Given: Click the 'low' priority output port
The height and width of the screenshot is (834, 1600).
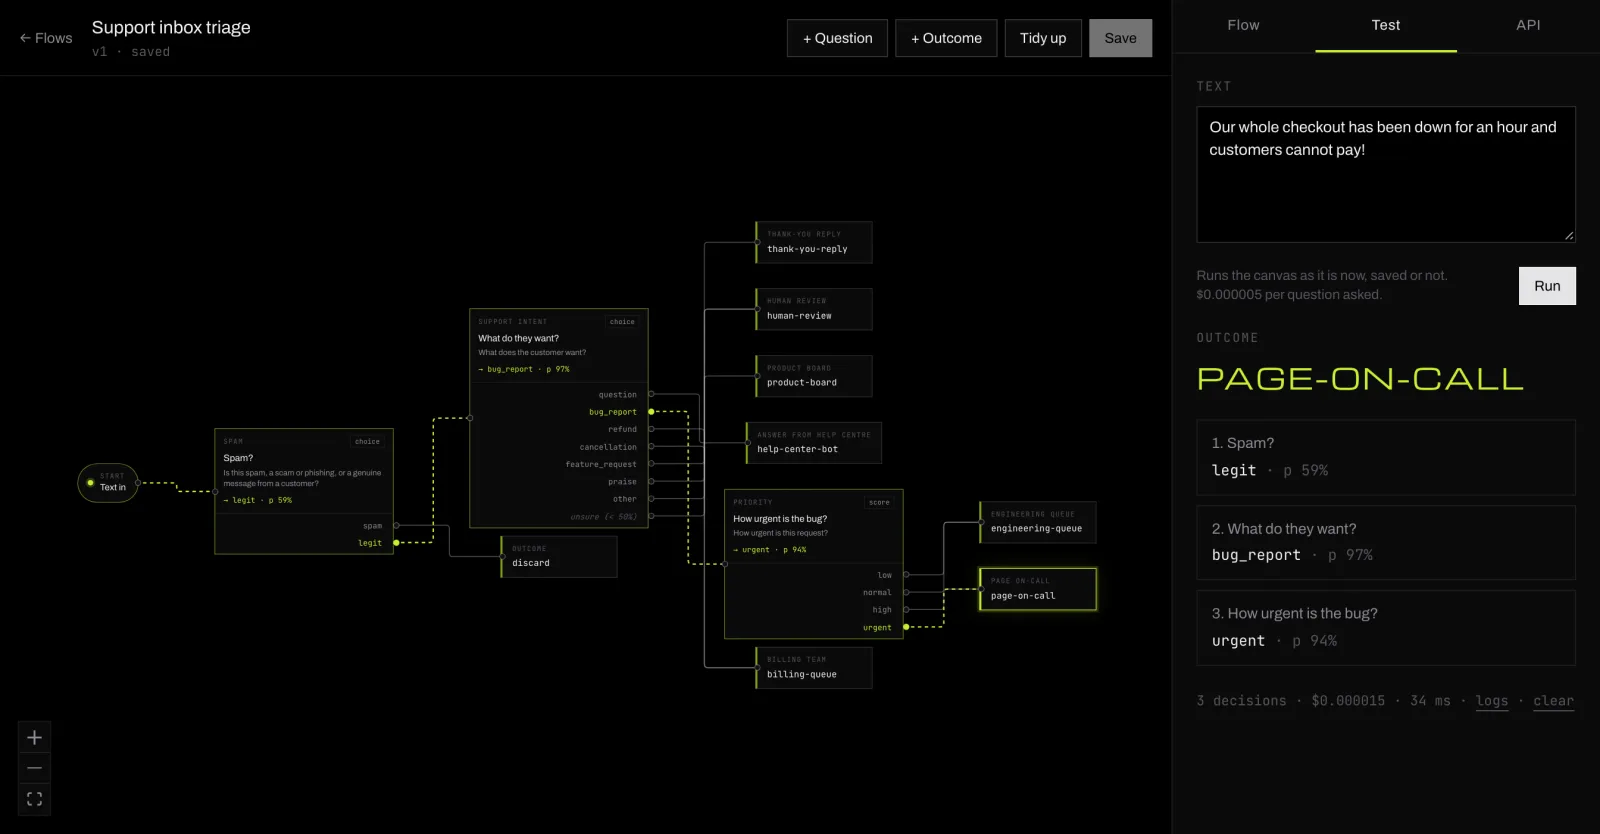Looking at the screenshot, I should coord(906,575).
